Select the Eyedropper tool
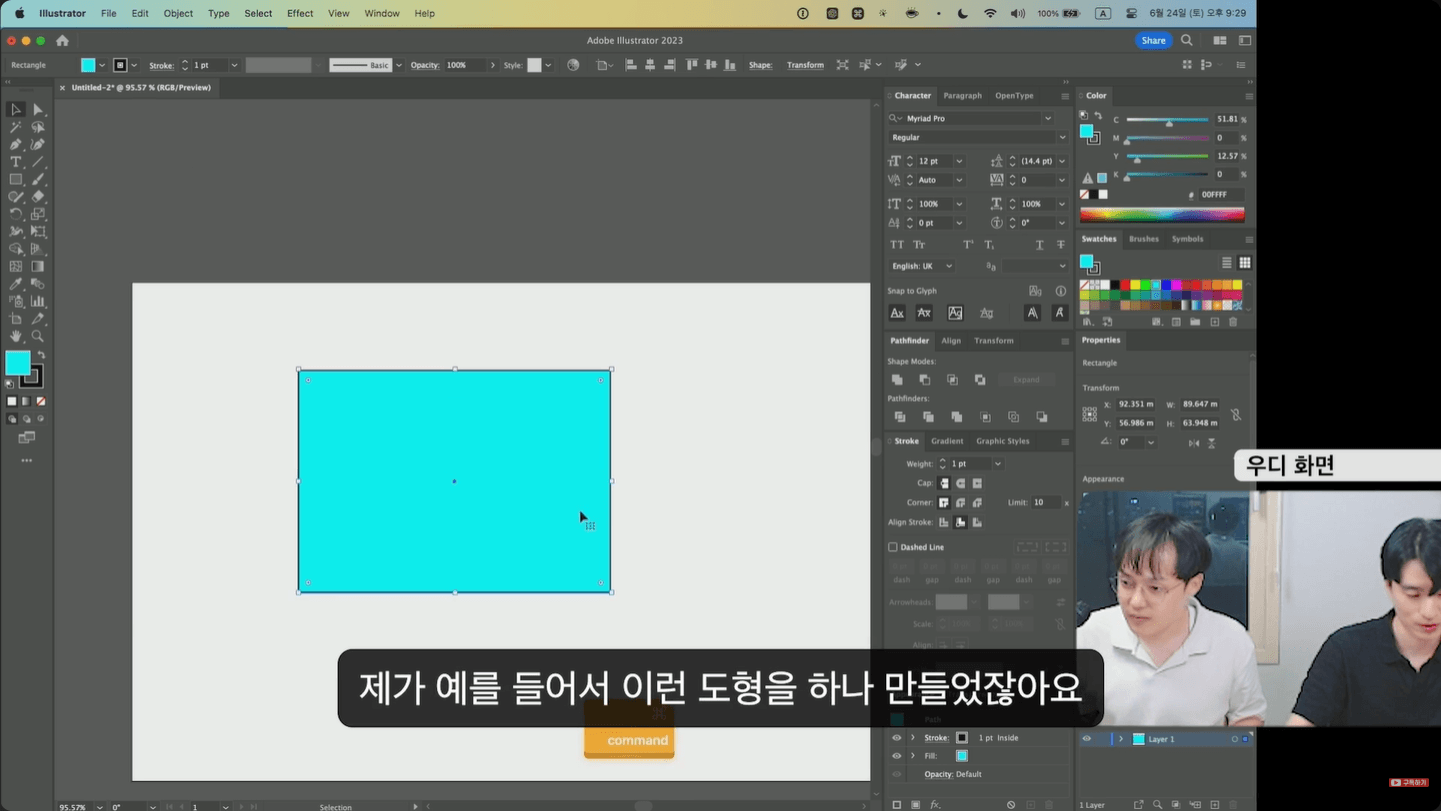Image resolution: width=1441 pixels, height=811 pixels. 16,284
